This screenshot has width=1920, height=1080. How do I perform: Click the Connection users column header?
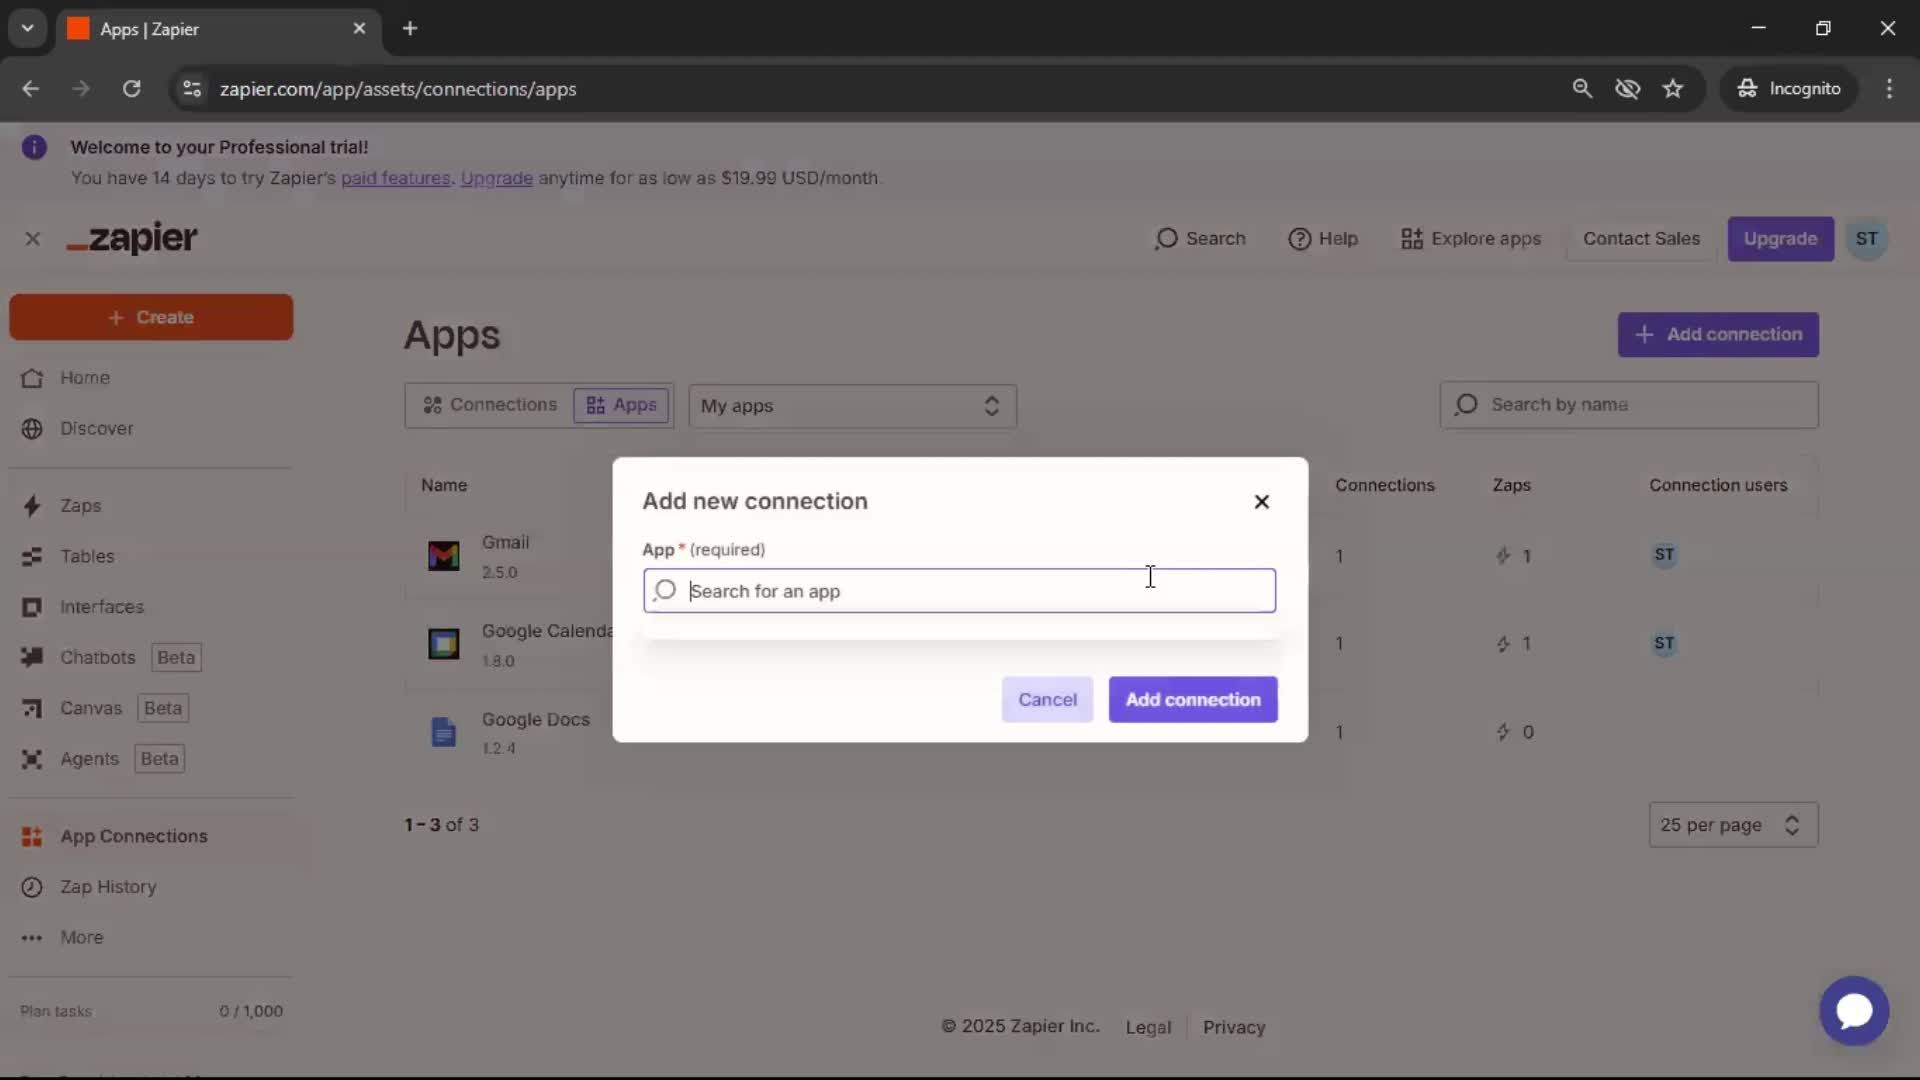click(1718, 486)
